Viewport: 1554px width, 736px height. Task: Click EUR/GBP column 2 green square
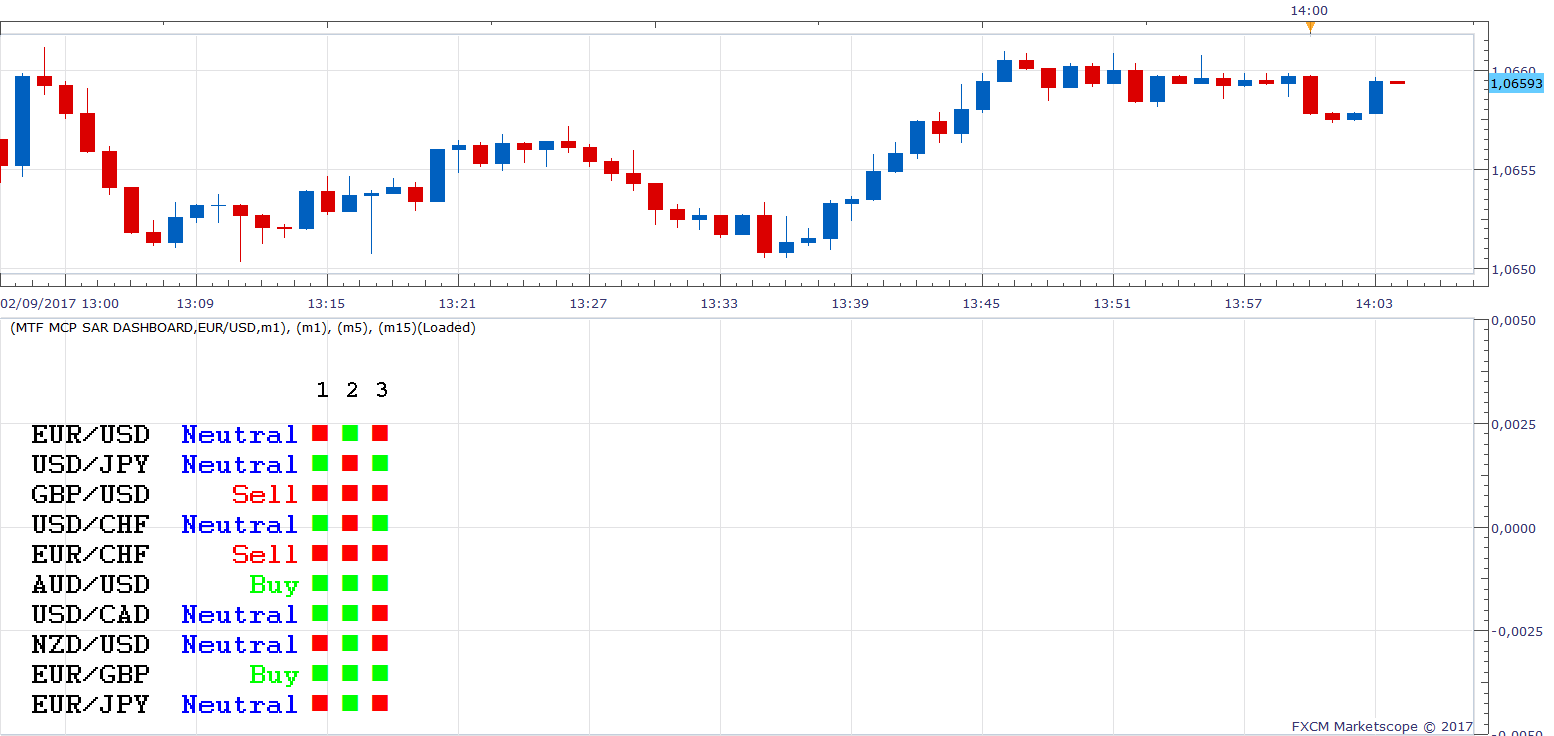(x=350, y=673)
